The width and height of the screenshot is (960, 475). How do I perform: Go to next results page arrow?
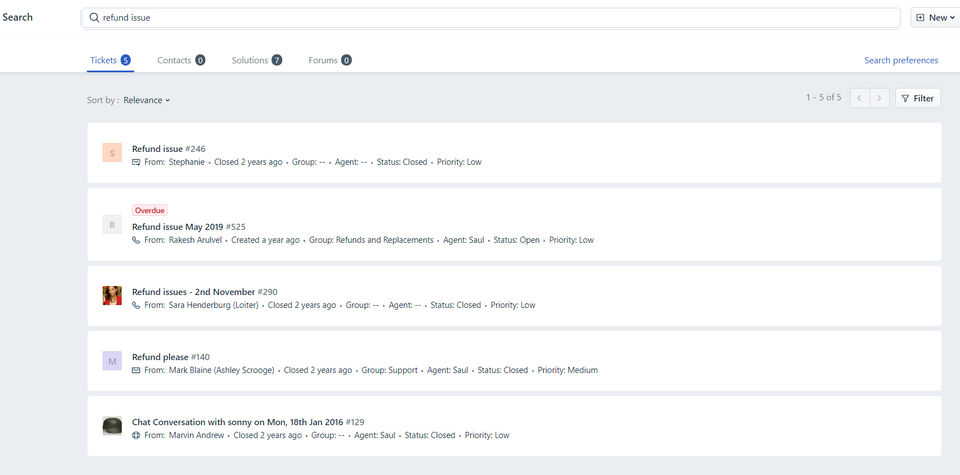[880, 98]
